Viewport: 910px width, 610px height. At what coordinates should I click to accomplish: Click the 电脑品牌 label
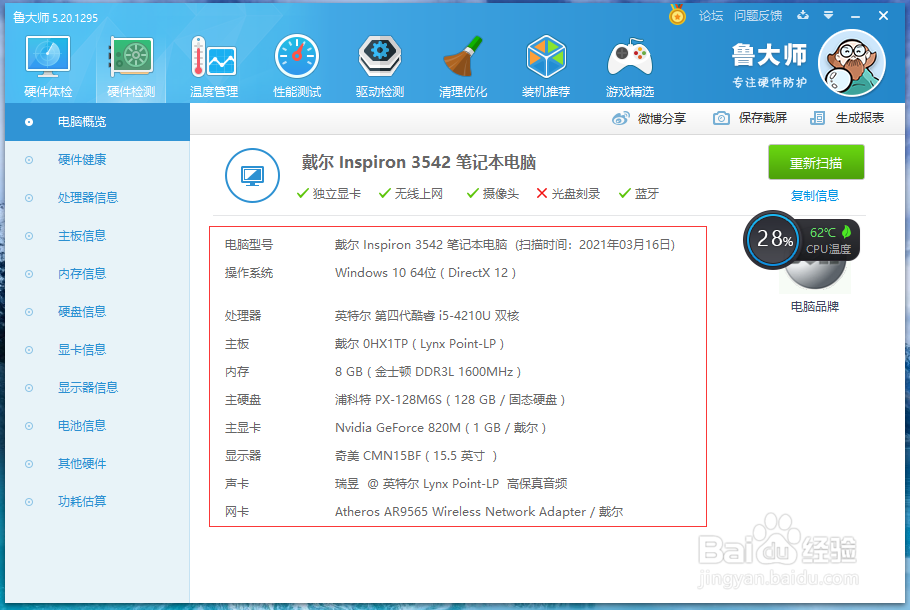(815, 306)
